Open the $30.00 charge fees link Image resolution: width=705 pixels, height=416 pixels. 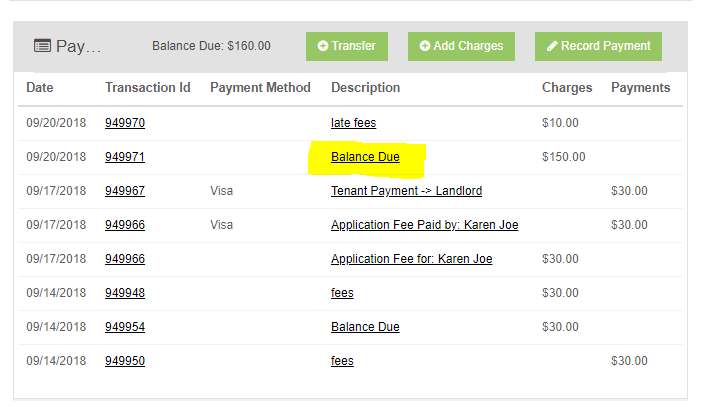[342, 293]
